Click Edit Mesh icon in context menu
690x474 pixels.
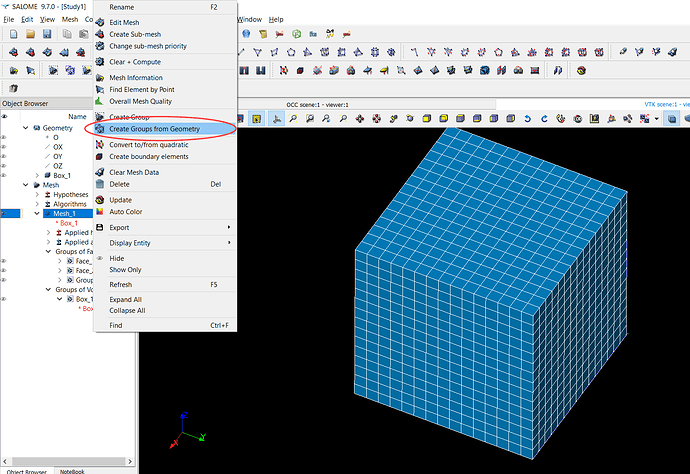tap(100, 23)
